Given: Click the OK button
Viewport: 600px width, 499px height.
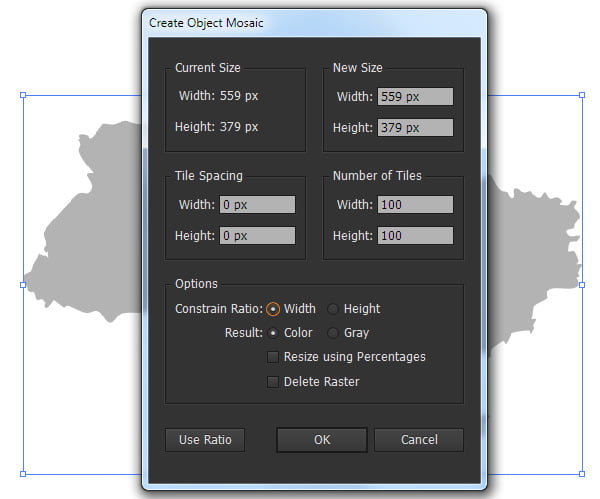Looking at the screenshot, I should (322, 440).
